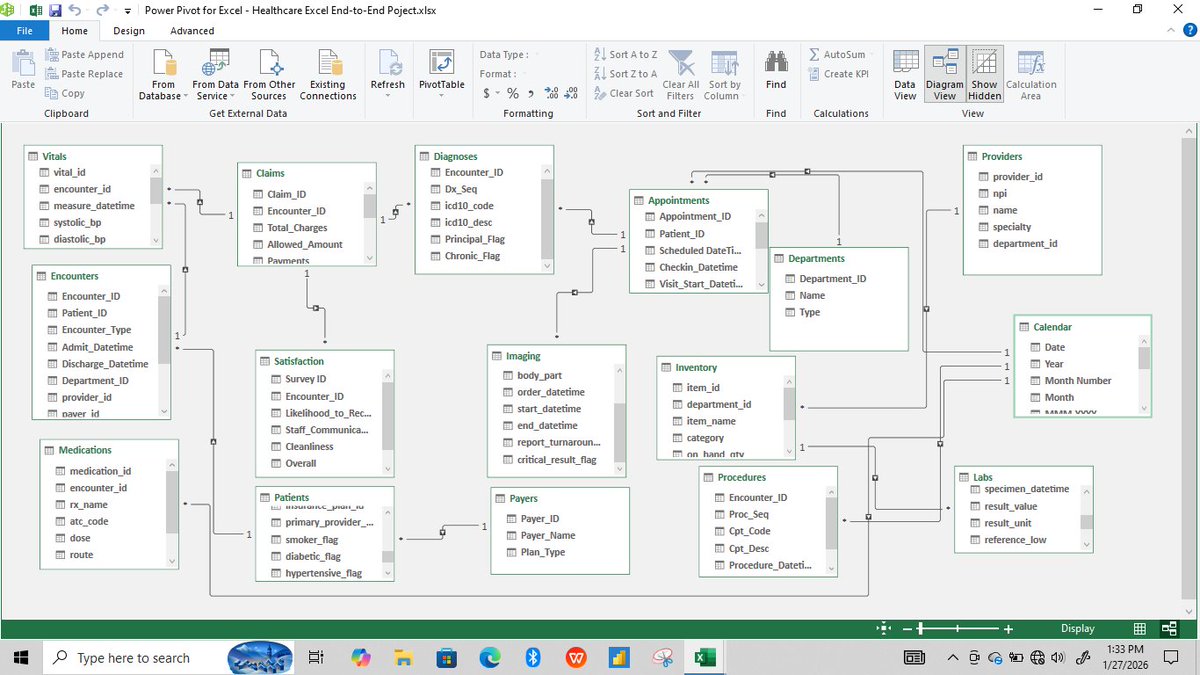Click the Copy command

[x=65, y=93]
